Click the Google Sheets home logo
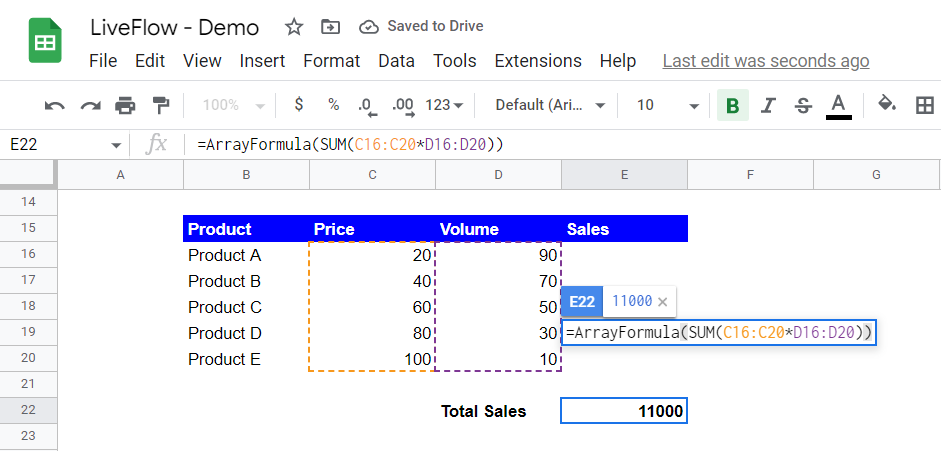Viewport: 941px width, 451px height. click(x=45, y=43)
